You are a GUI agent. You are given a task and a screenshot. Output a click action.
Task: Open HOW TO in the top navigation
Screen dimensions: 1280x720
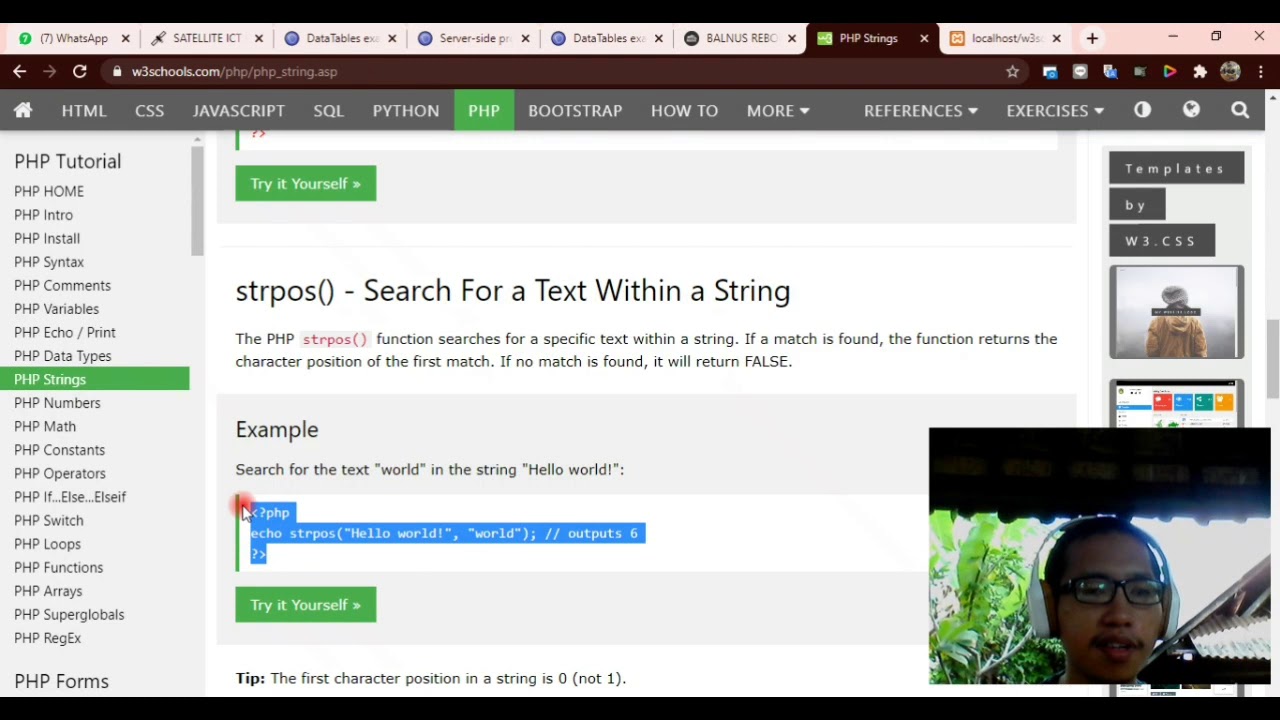click(x=684, y=110)
